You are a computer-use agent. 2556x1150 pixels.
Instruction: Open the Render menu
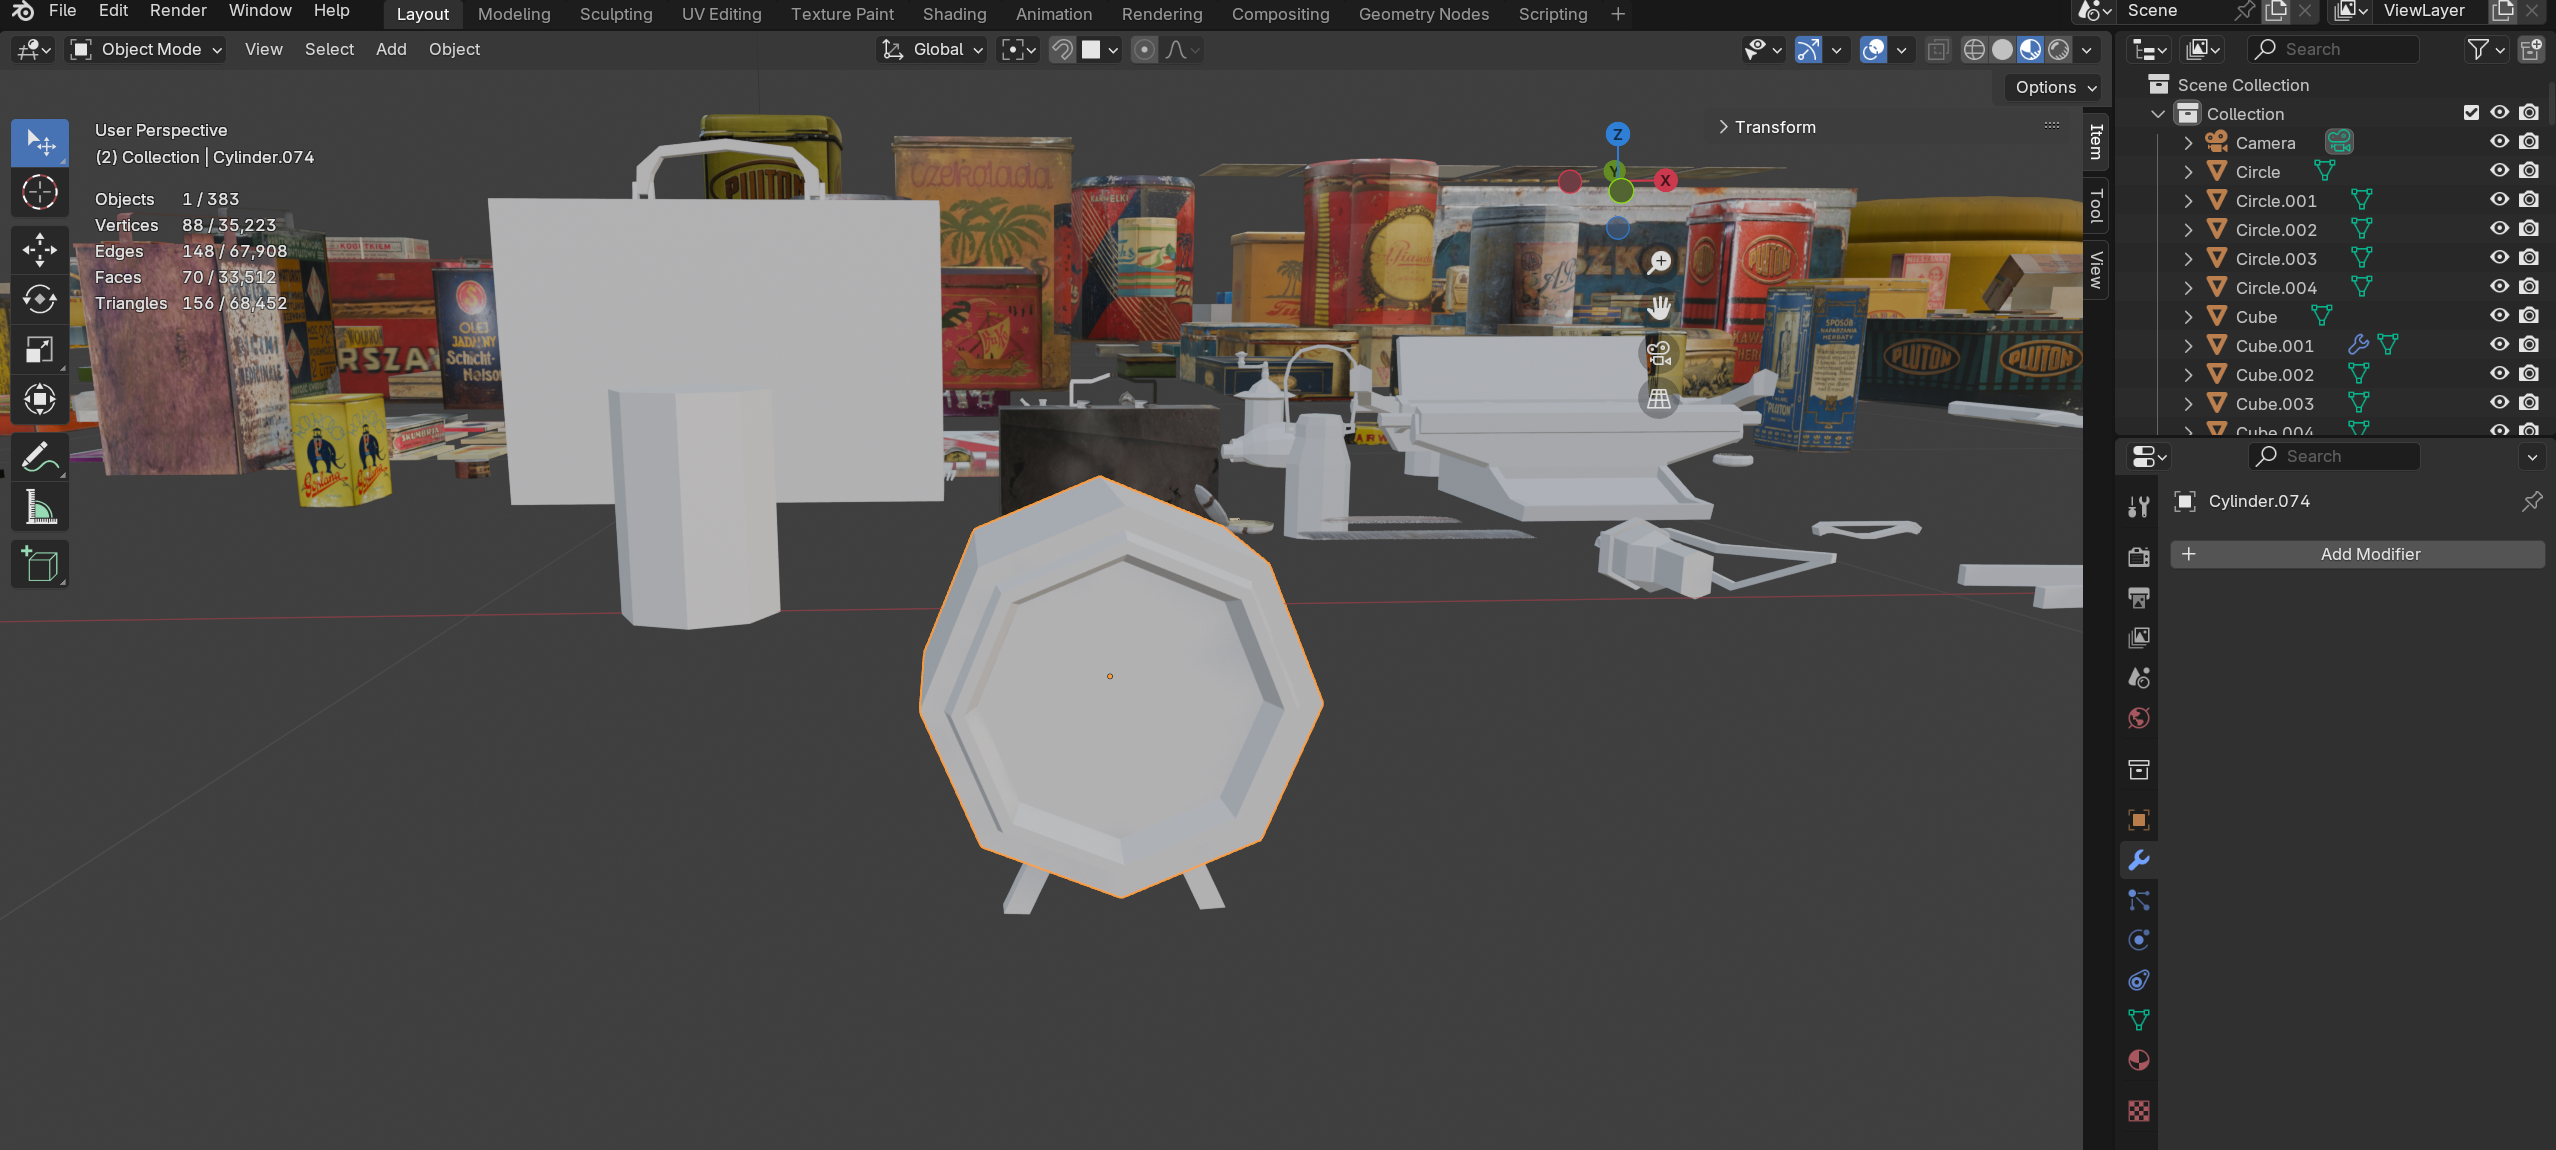[178, 11]
